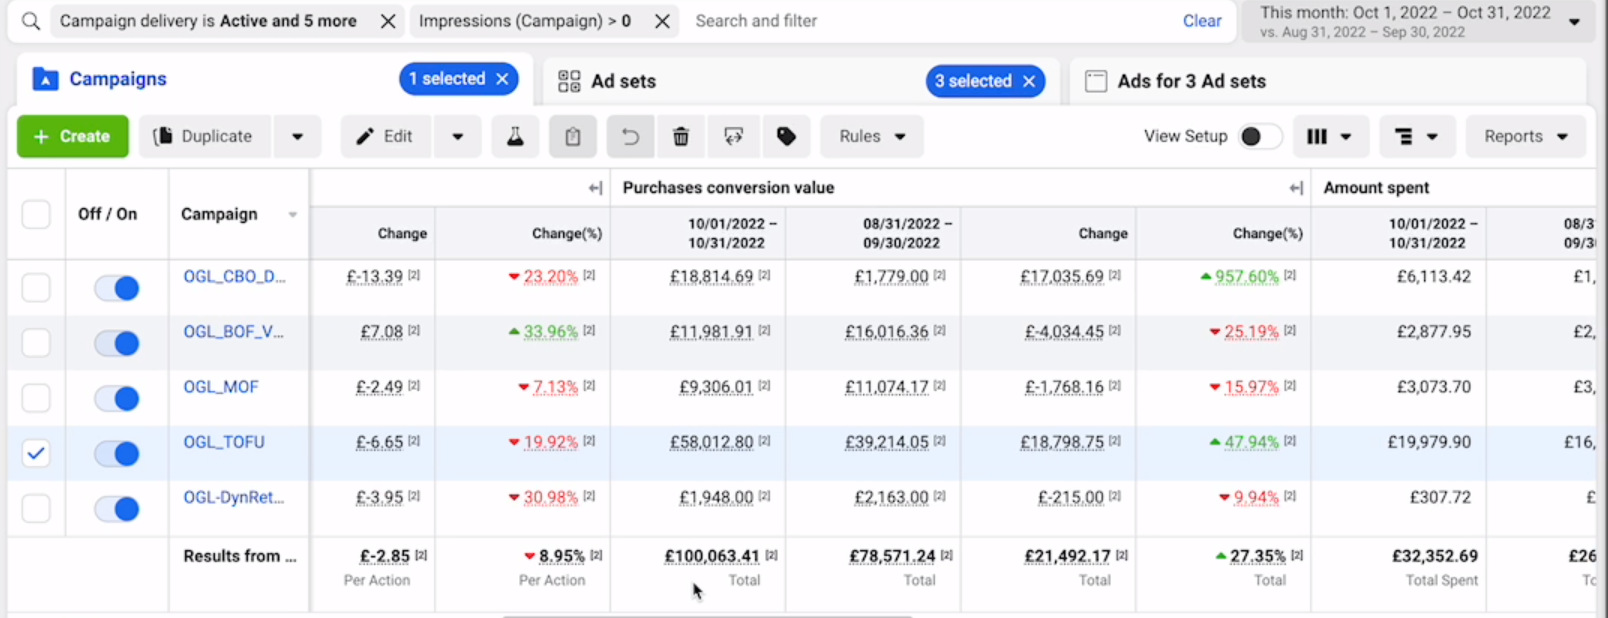Turn off the OGL_BOF_V... campaign toggle
This screenshot has height=618, width=1608.
[117, 344]
